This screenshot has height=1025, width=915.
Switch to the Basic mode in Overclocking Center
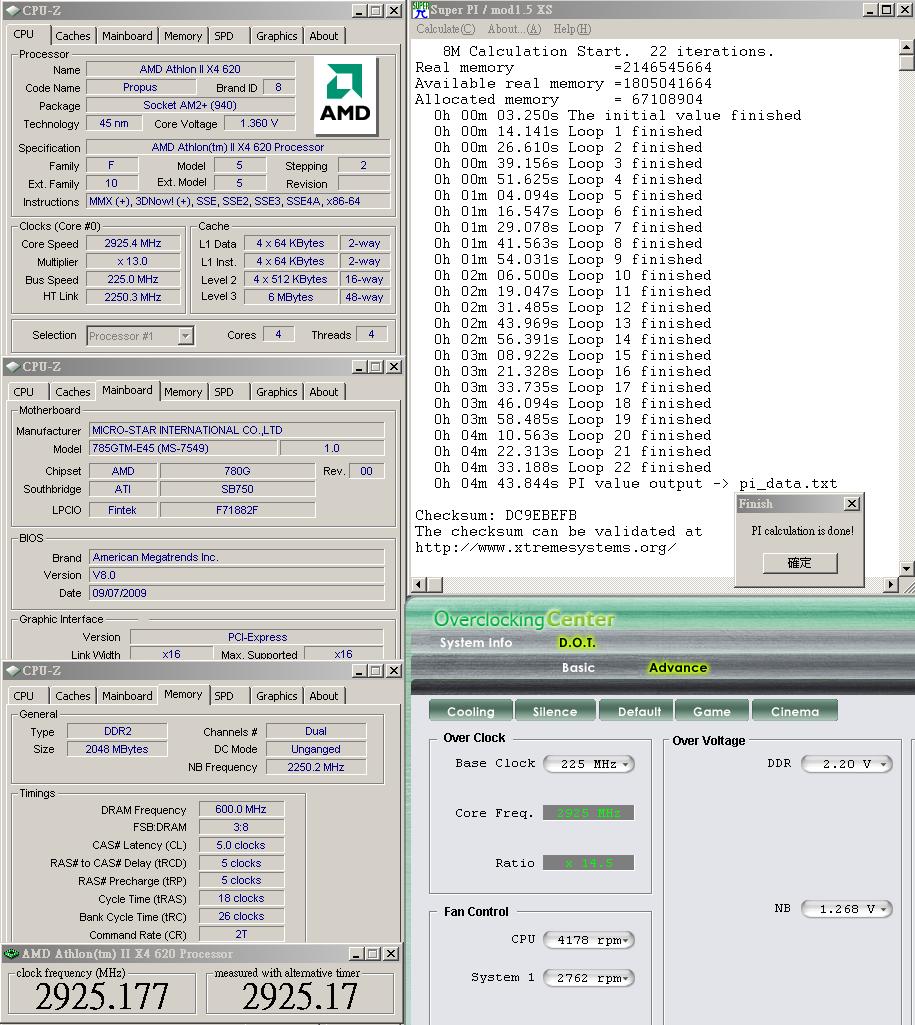tap(578, 668)
